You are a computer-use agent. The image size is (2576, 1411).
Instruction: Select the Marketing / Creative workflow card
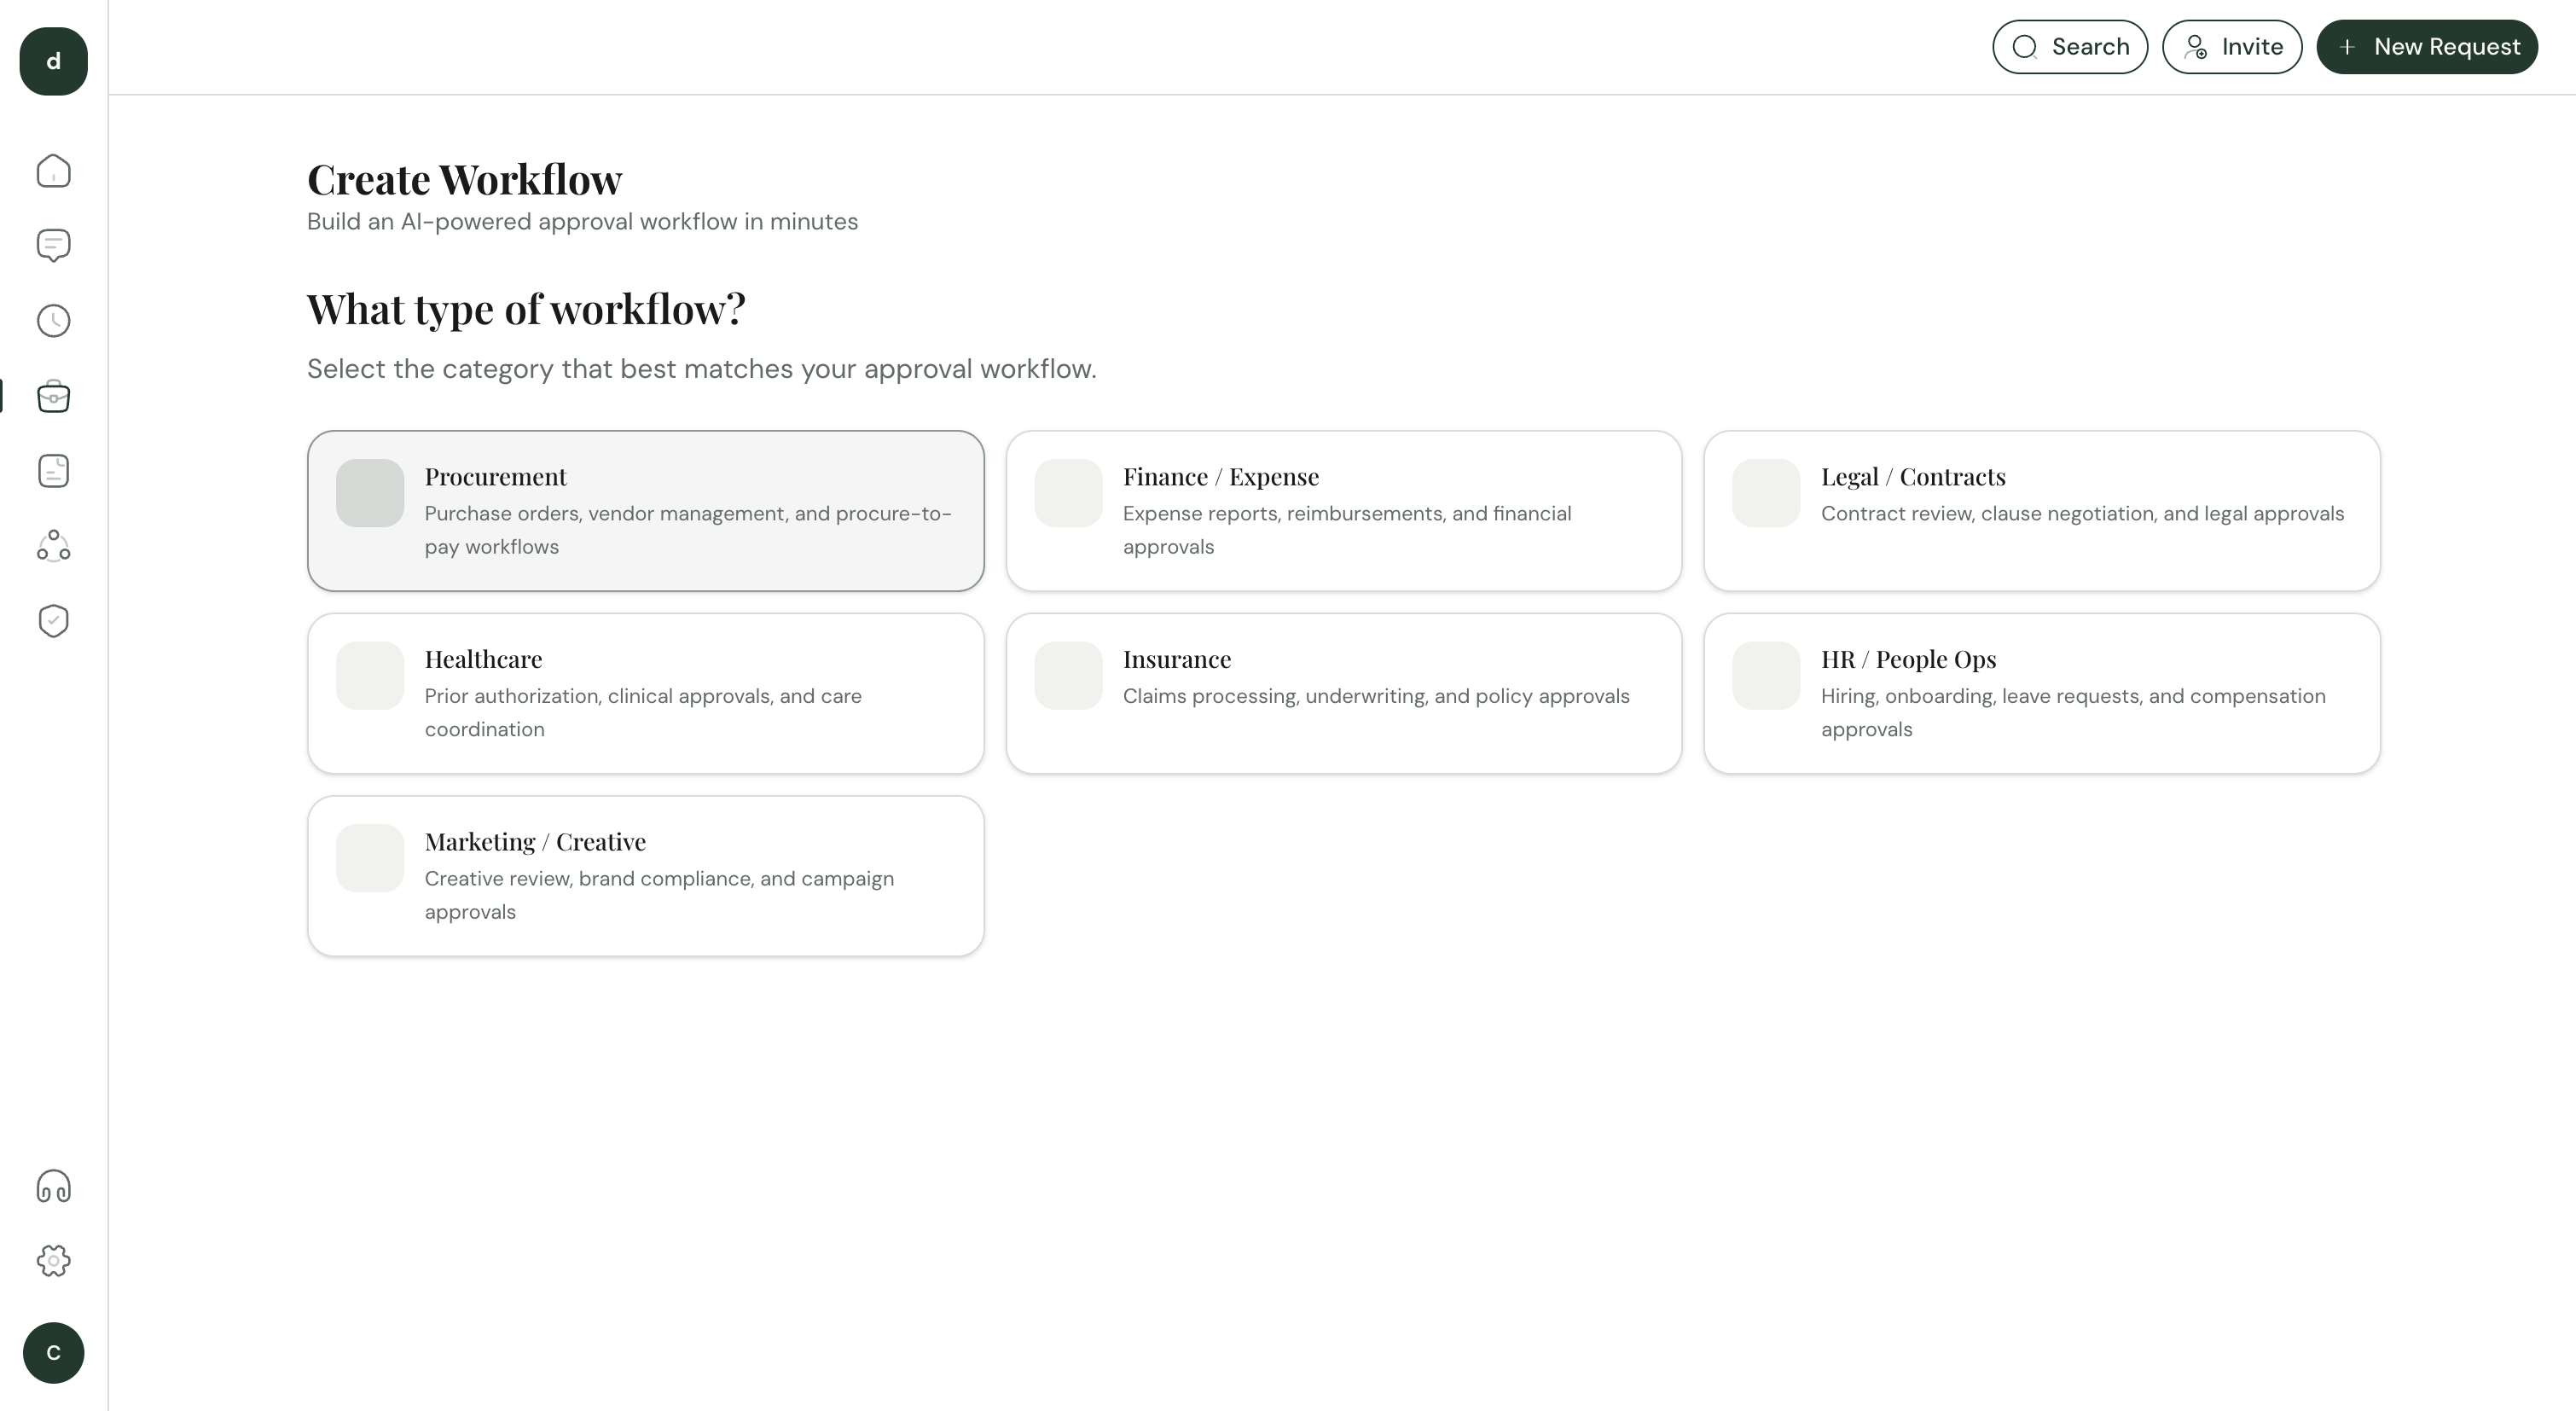tap(645, 876)
